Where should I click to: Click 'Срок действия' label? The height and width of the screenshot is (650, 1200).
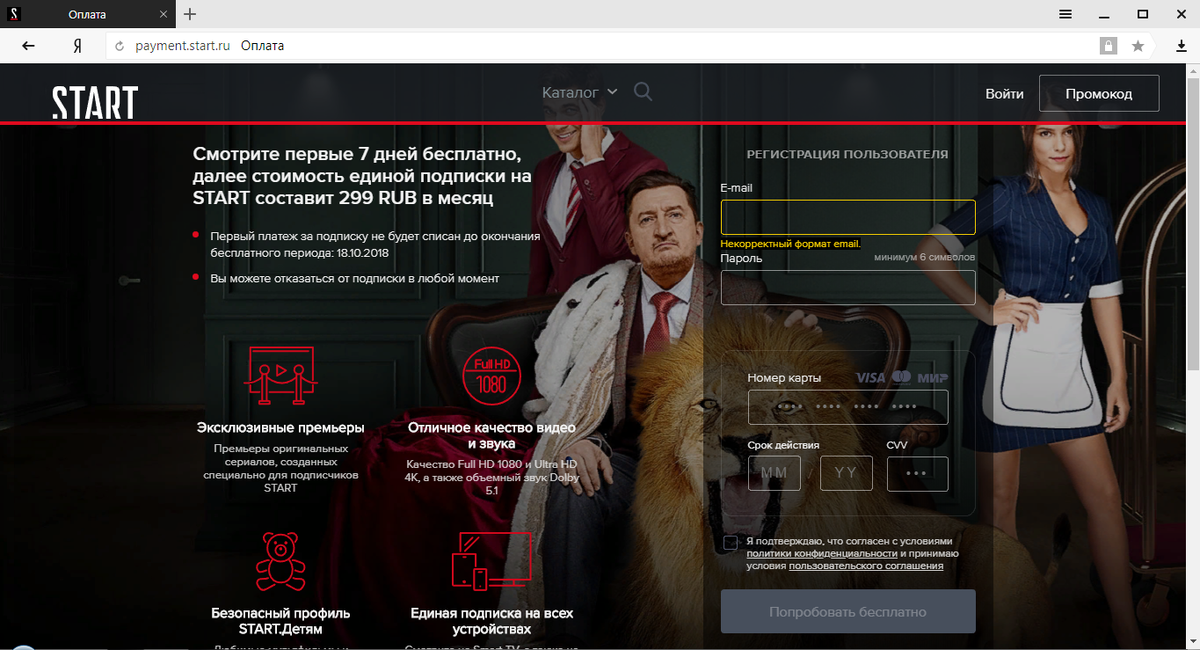[783, 444]
